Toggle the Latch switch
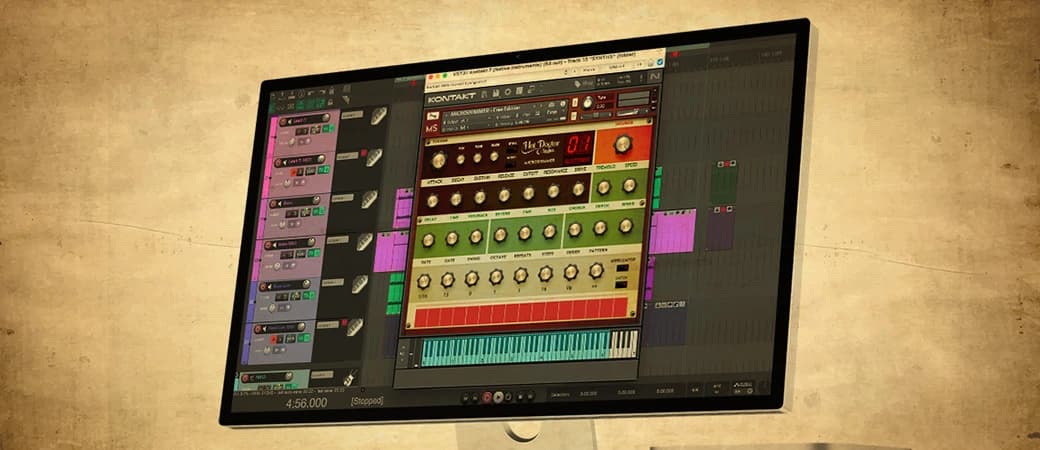This screenshot has height=450, width=1040. [621, 285]
